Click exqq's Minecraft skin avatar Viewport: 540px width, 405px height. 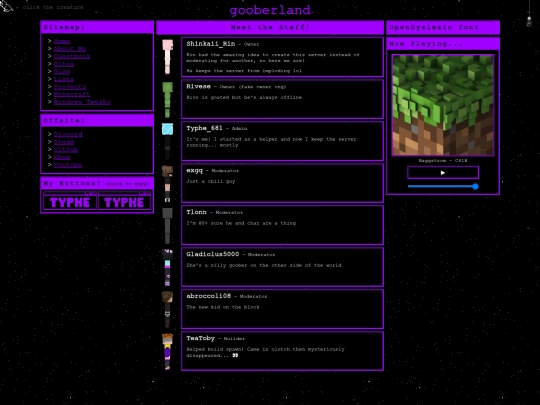(x=167, y=184)
